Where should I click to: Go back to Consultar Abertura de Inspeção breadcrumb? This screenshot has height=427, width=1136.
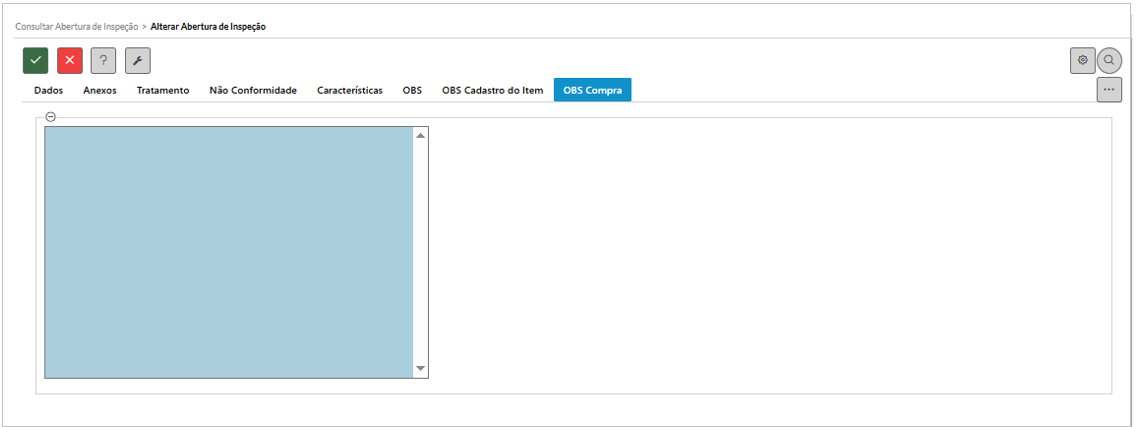coord(76,26)
